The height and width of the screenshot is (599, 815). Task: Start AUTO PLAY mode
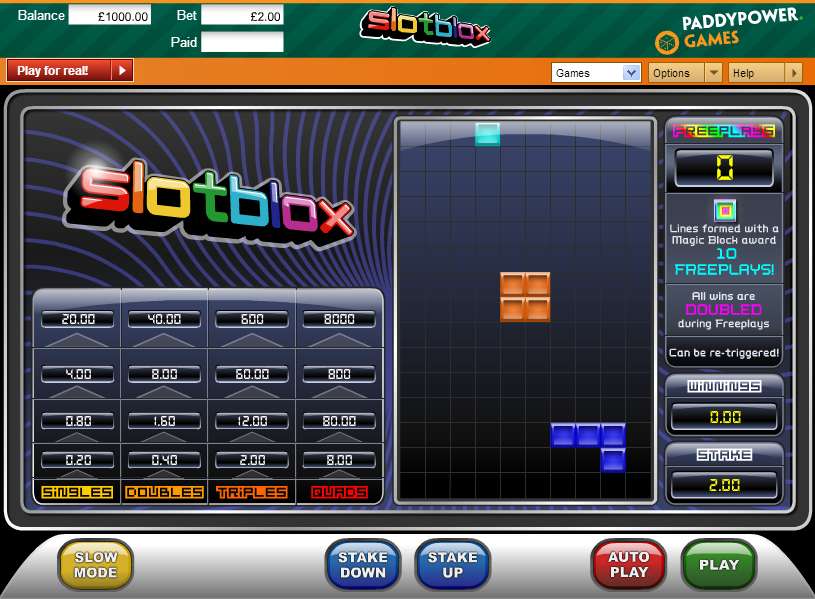[629, 565]
